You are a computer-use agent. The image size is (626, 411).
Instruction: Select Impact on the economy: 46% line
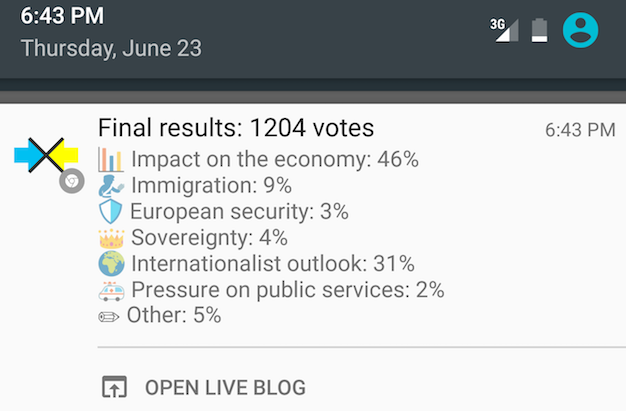pos(274,160)
